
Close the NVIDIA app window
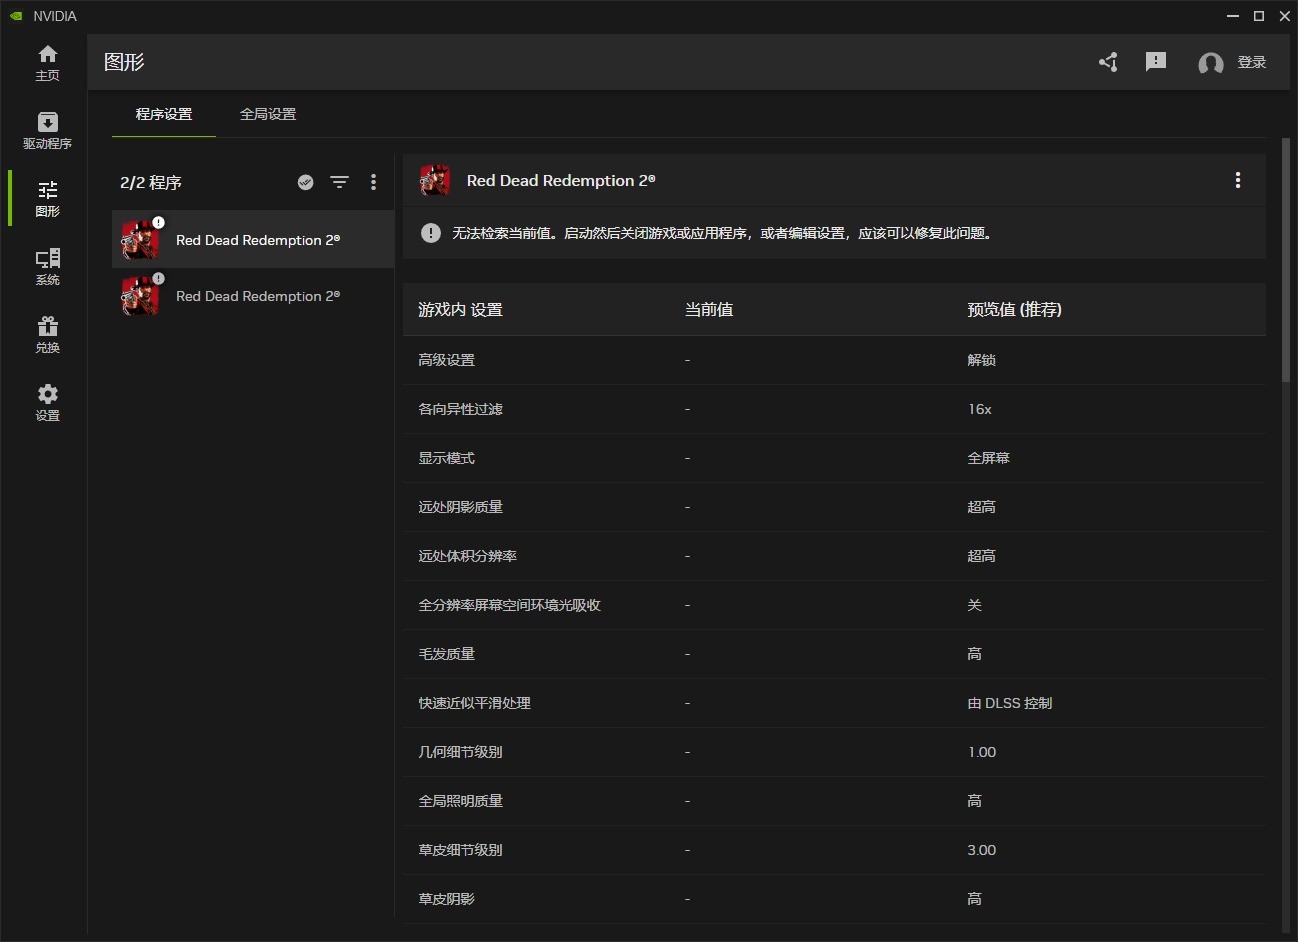click(1285, 16)
